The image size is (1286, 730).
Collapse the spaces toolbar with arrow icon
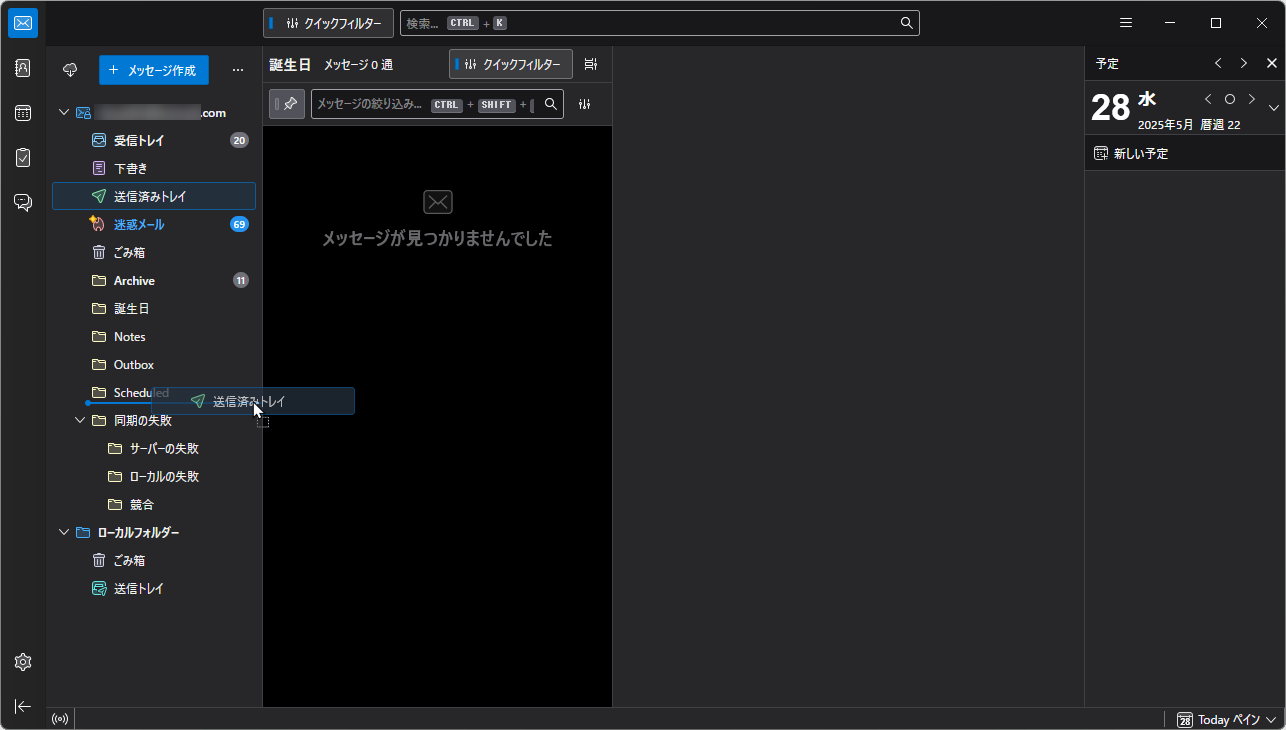22,706
